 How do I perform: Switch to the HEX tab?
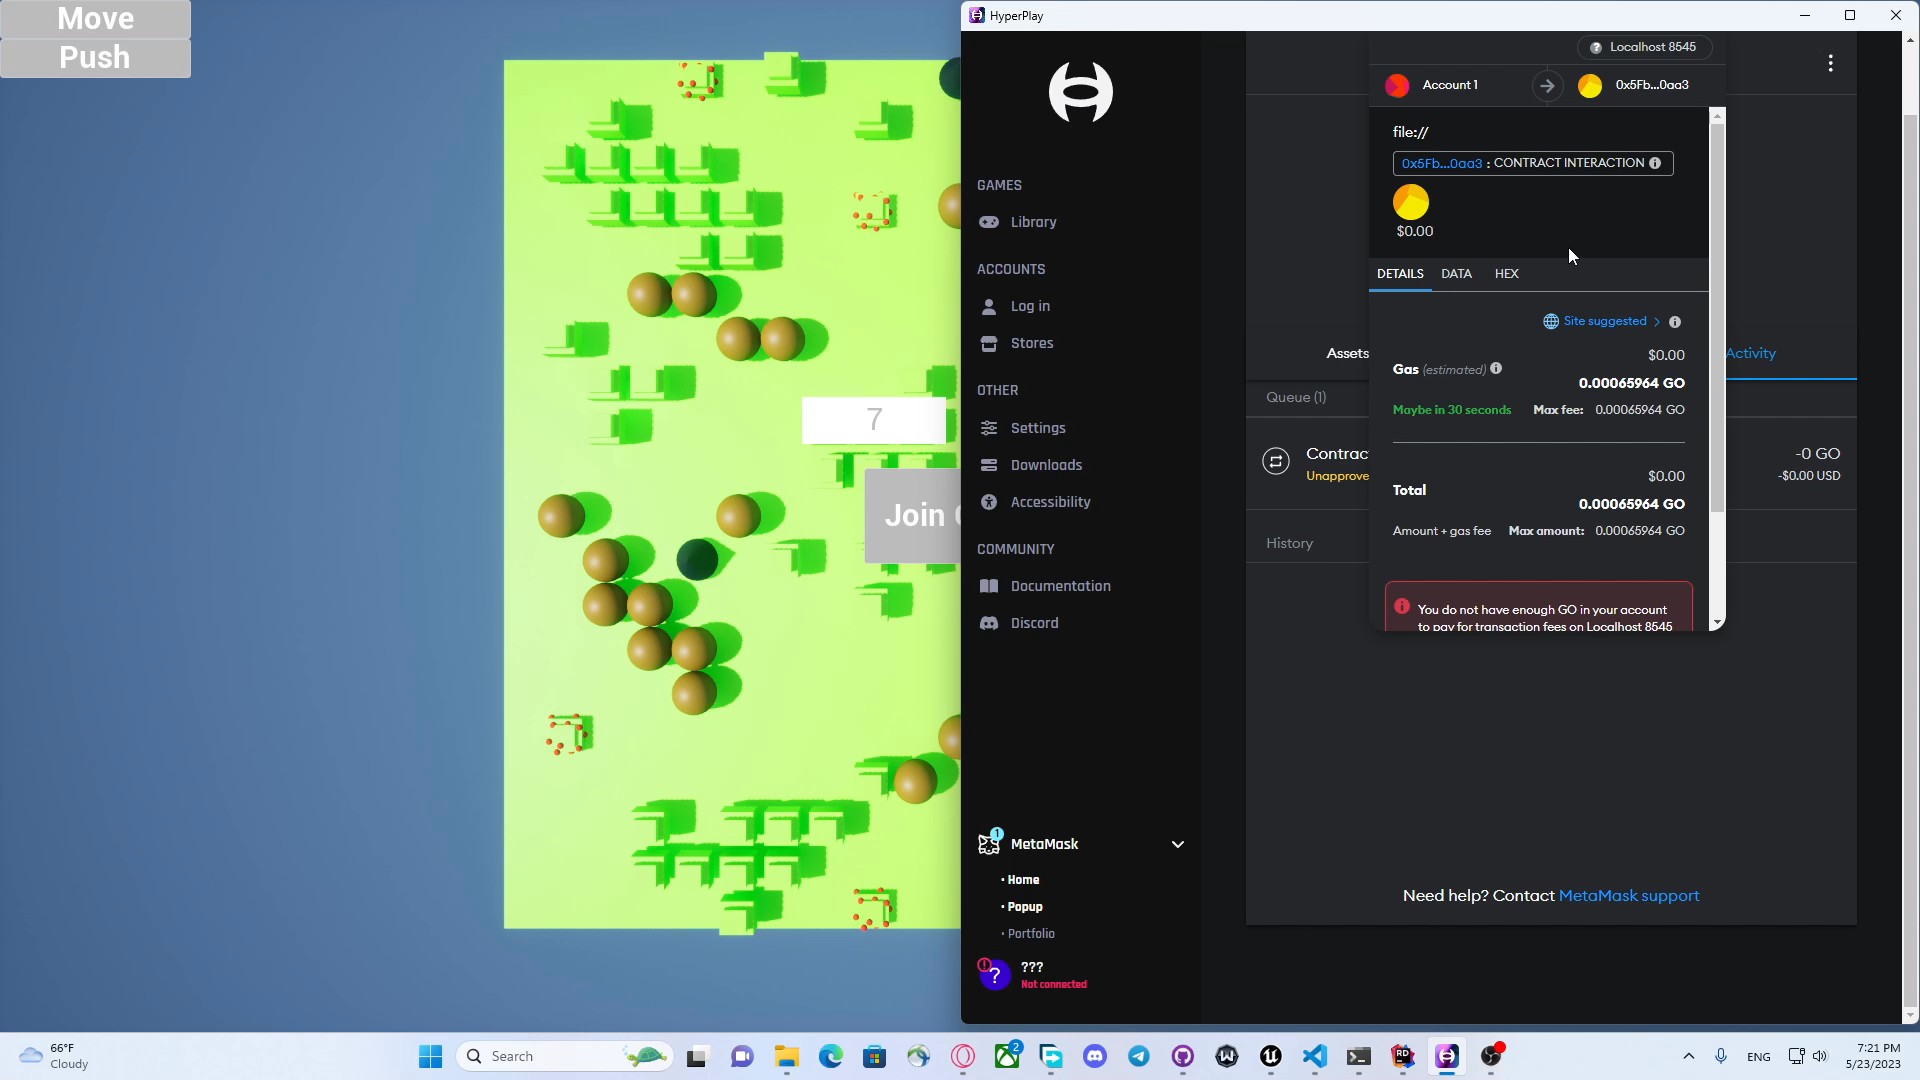(1506, 274)
